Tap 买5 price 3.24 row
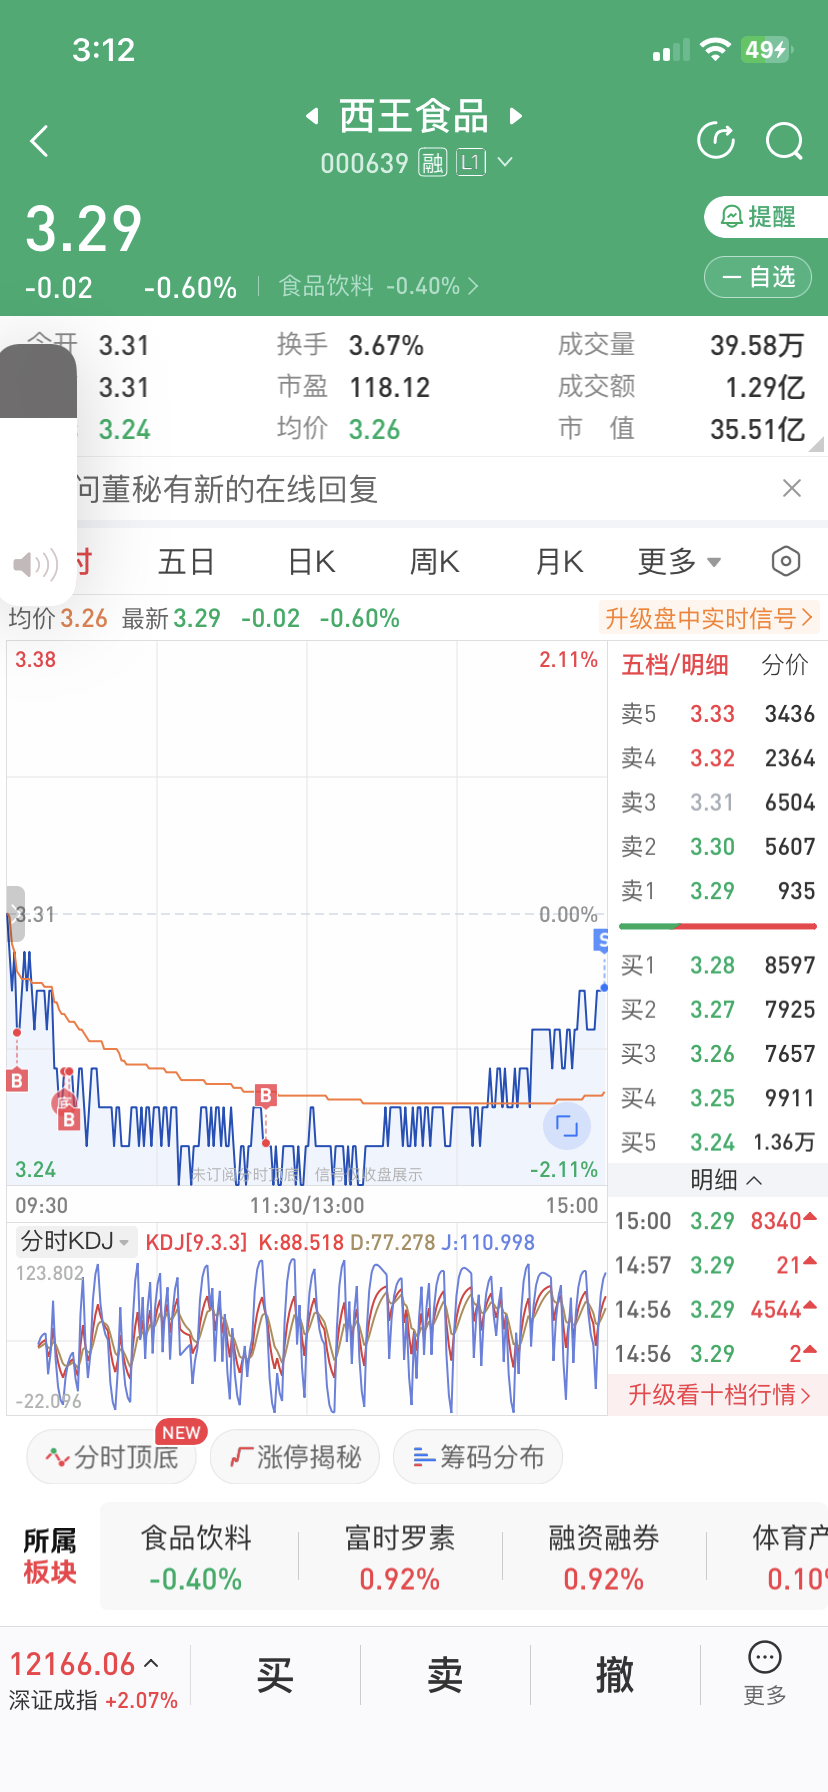Viewport: 828px width, 1792px height. pyautogui.click(x=718, y=1142)
